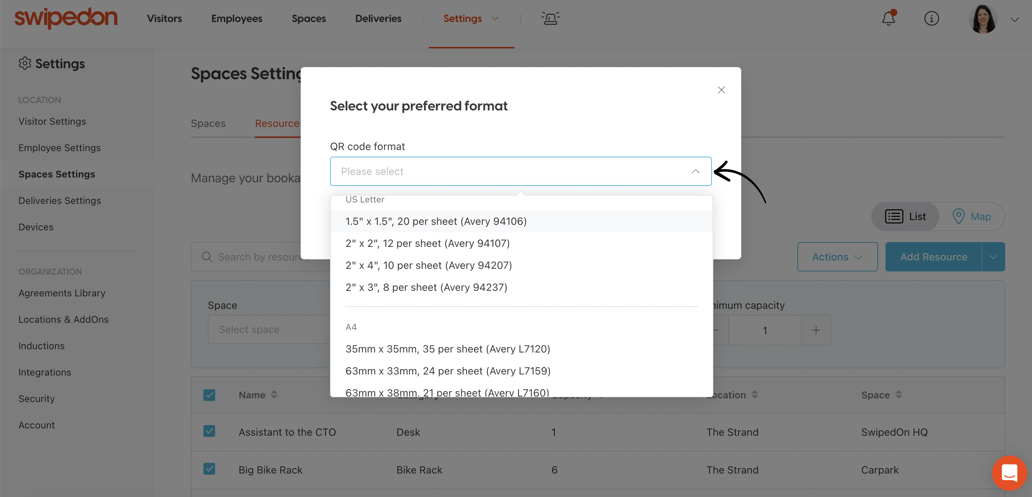The image size is (1032, 497).
Task: Expand the Add Resource arrow menu
Action: click(993, 257)
